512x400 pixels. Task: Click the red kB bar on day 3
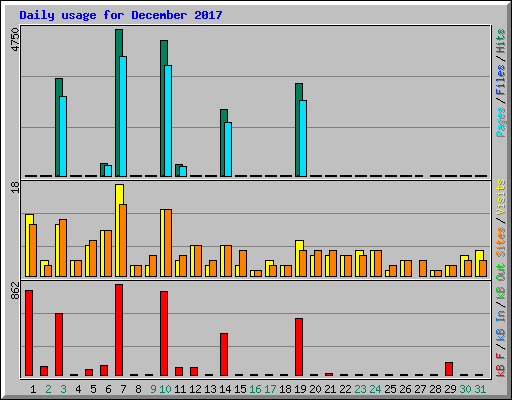point(59,344)
